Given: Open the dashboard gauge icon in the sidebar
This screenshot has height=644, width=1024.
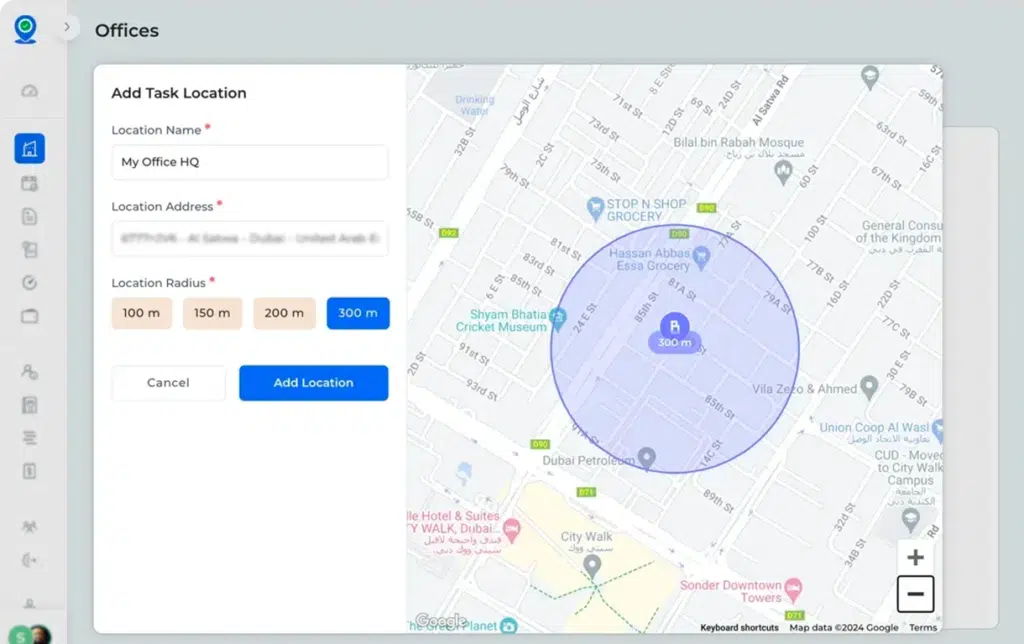Looking at the screenshot, I should tap(29, 92).
